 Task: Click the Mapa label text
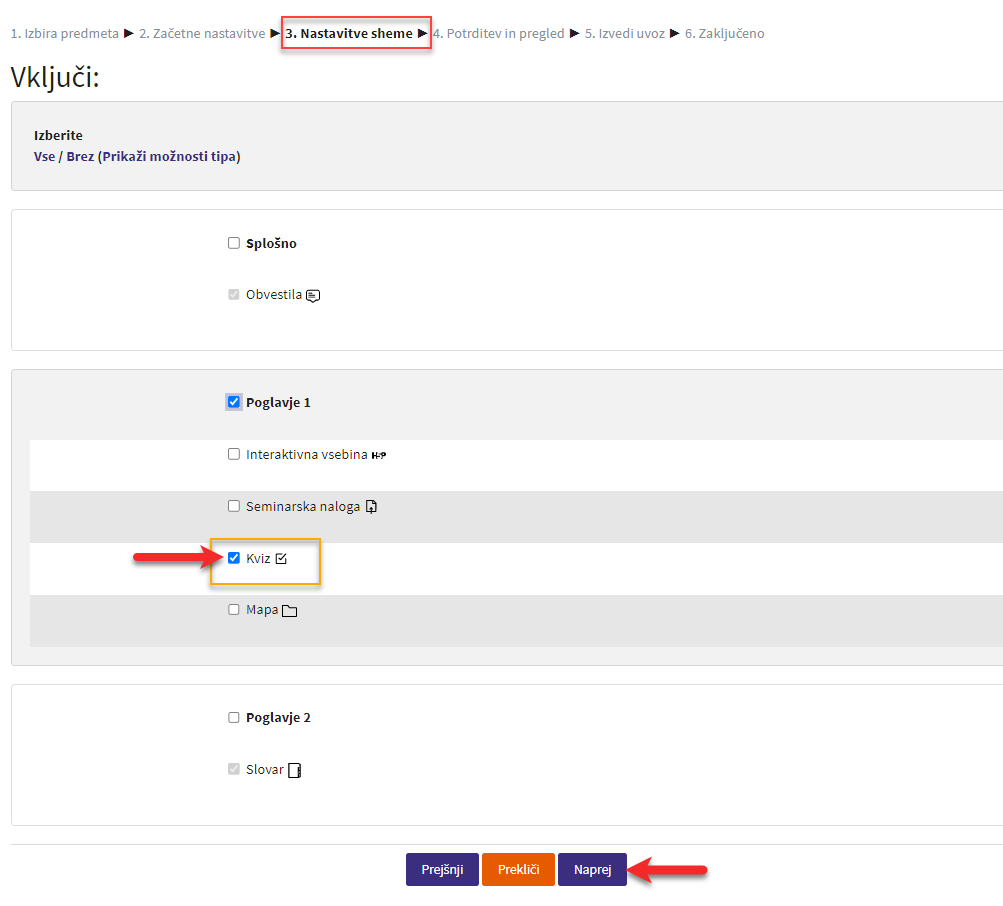click(x=262, y=610)
